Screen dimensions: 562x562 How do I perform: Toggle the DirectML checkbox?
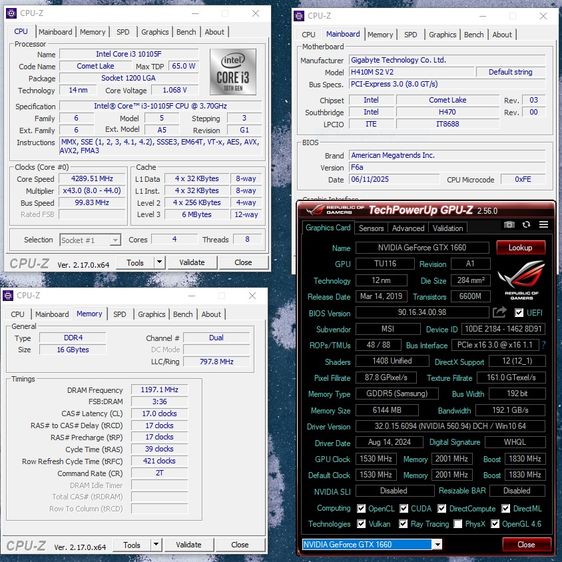[x=506, y=509]
